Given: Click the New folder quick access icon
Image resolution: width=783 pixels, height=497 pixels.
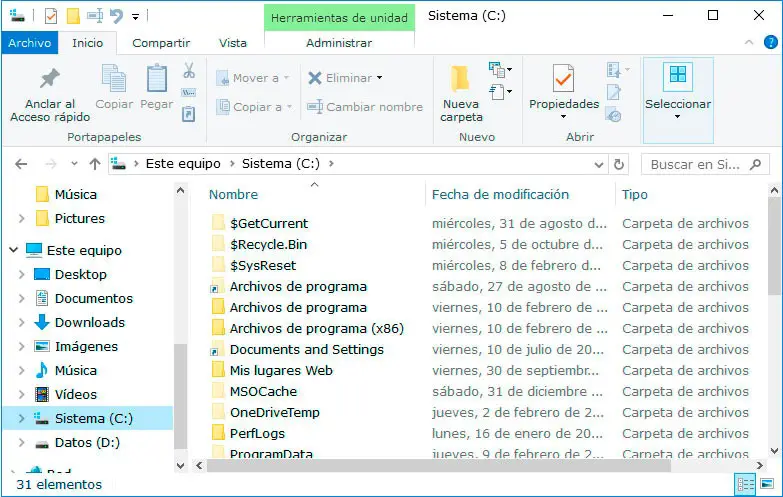Looking at the screenshot, I should coord(73,16).
